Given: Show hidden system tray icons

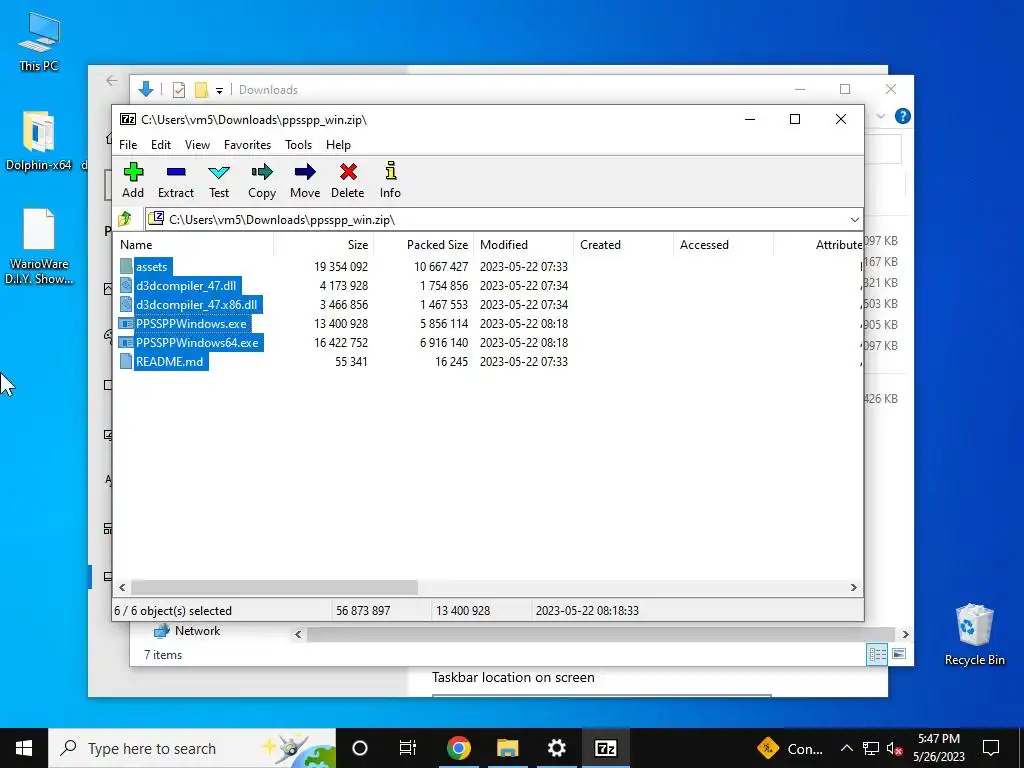Looking at the screenshot, I should 846,748.
